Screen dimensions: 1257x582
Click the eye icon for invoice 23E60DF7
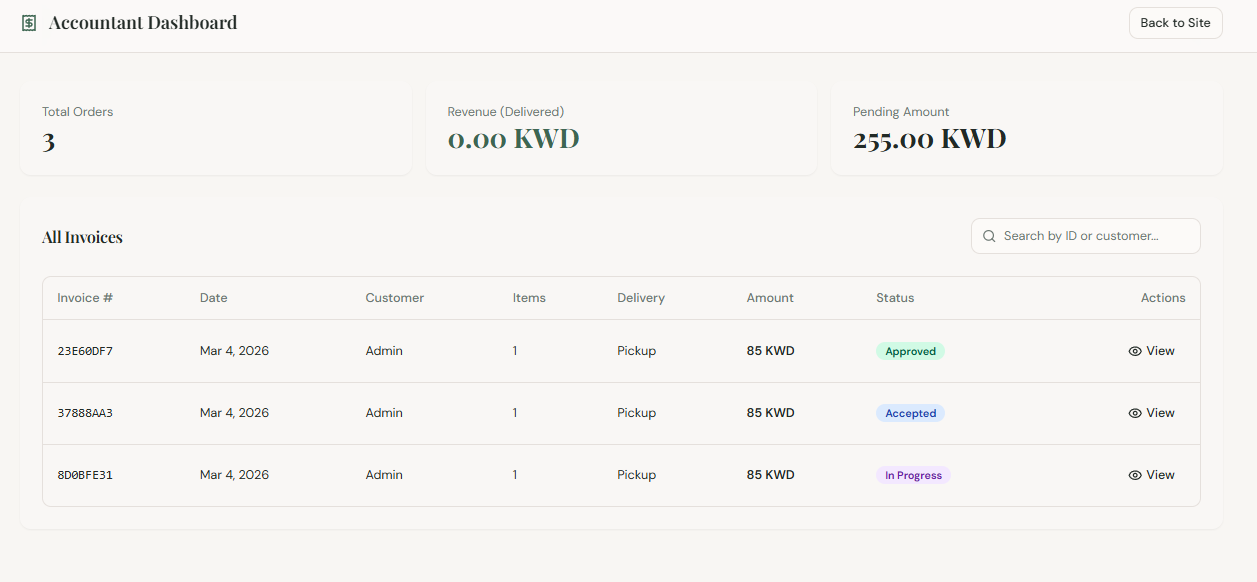point(1135,351)
